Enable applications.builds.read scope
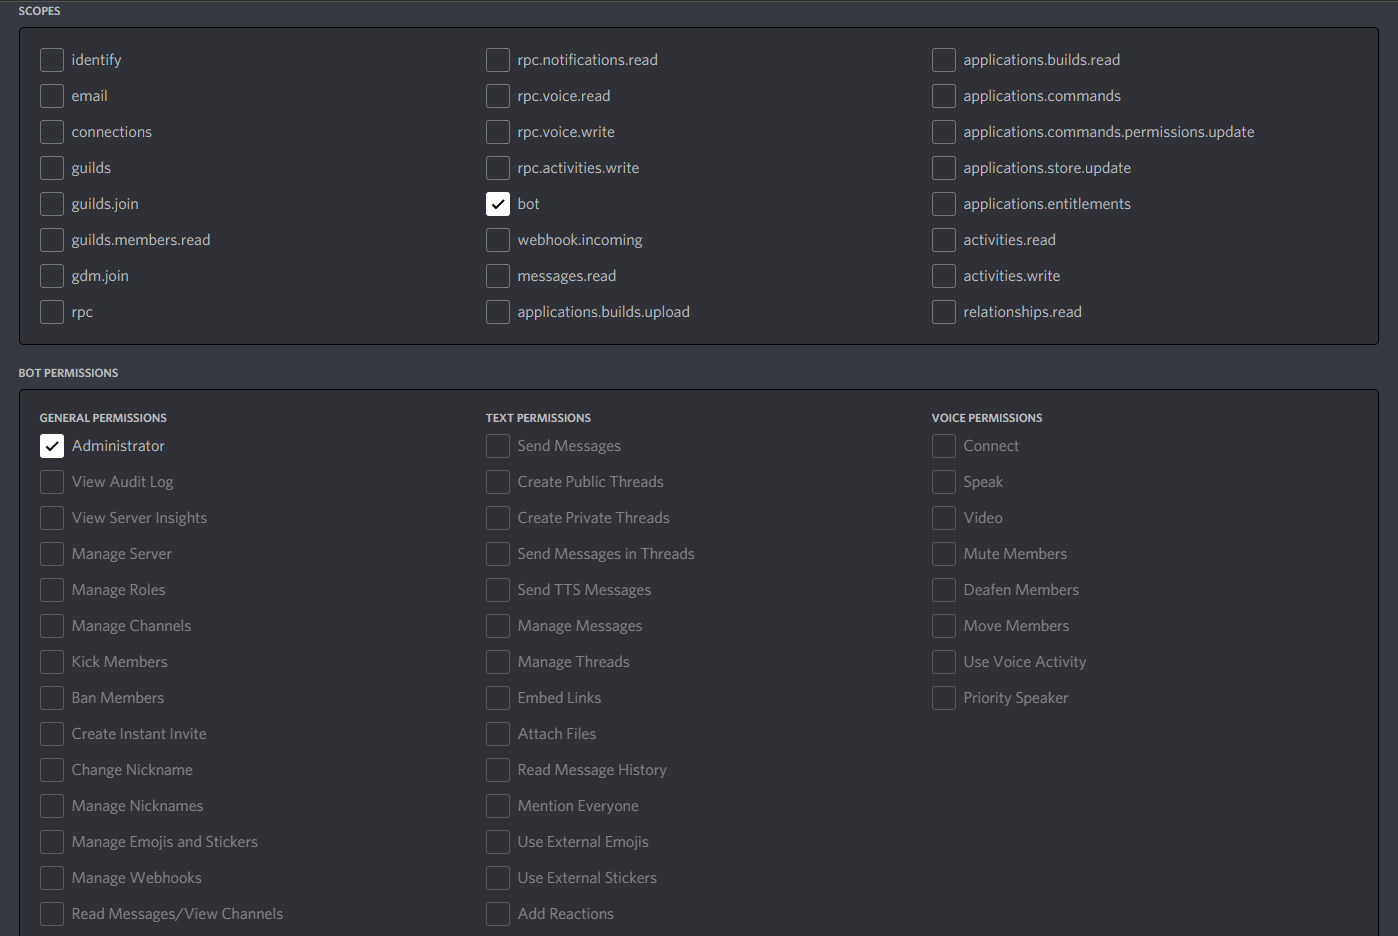 [x=944, y=60]
